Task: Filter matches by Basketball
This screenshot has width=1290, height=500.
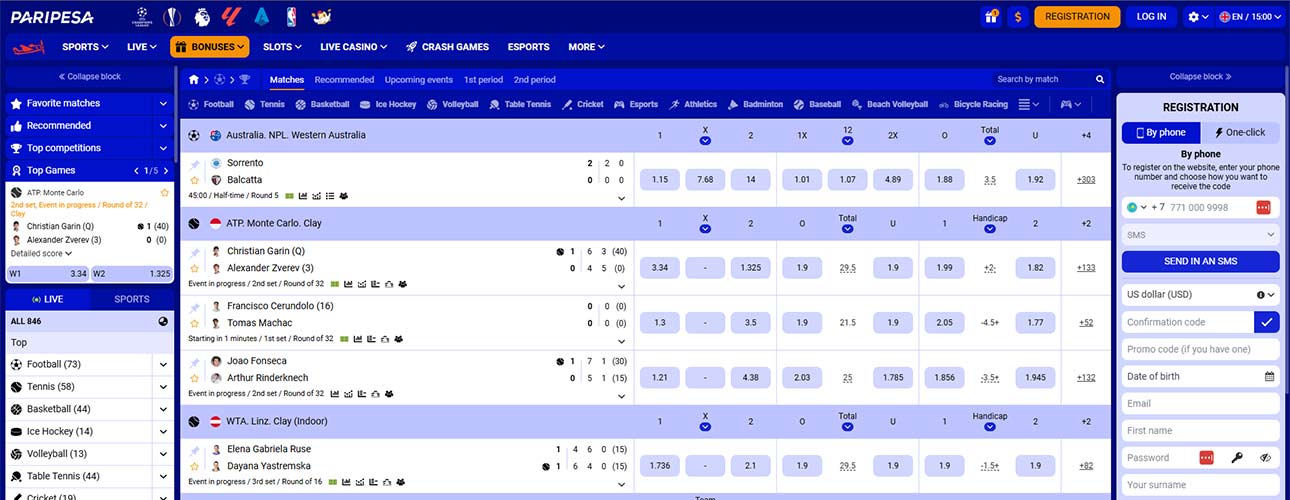Action: tap(322, 104)
